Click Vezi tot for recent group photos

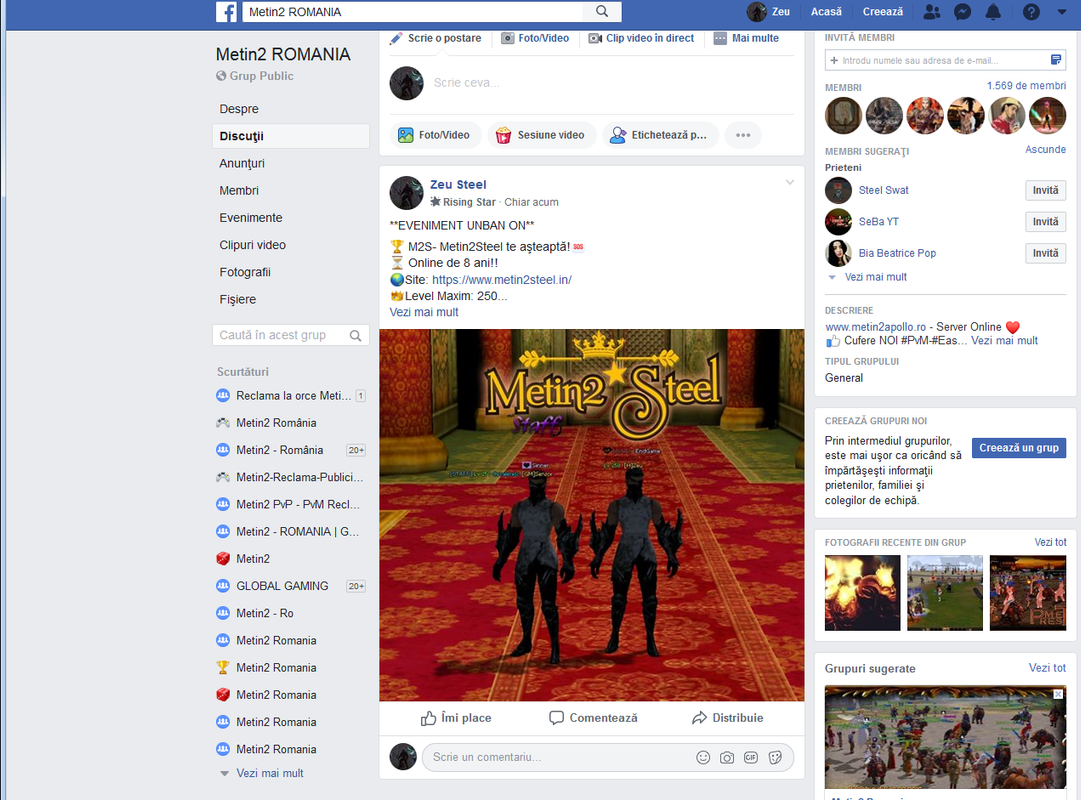pyautogui.click(x=1050, y=543)
